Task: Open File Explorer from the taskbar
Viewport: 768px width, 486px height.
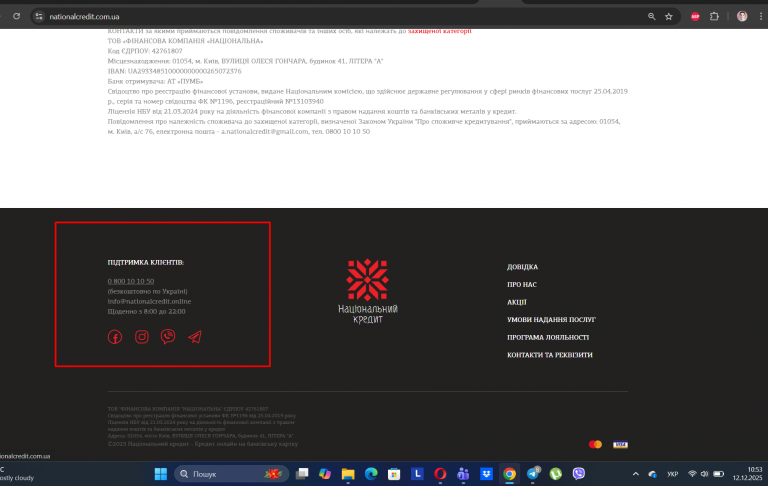Action: [x=348, y=474]
